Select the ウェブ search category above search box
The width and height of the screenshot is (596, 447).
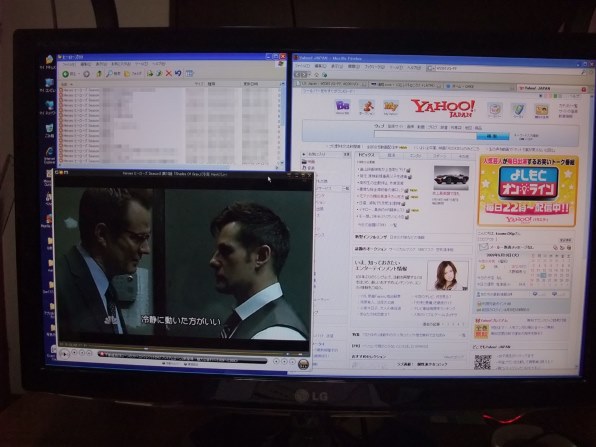(x=379, y=125)
